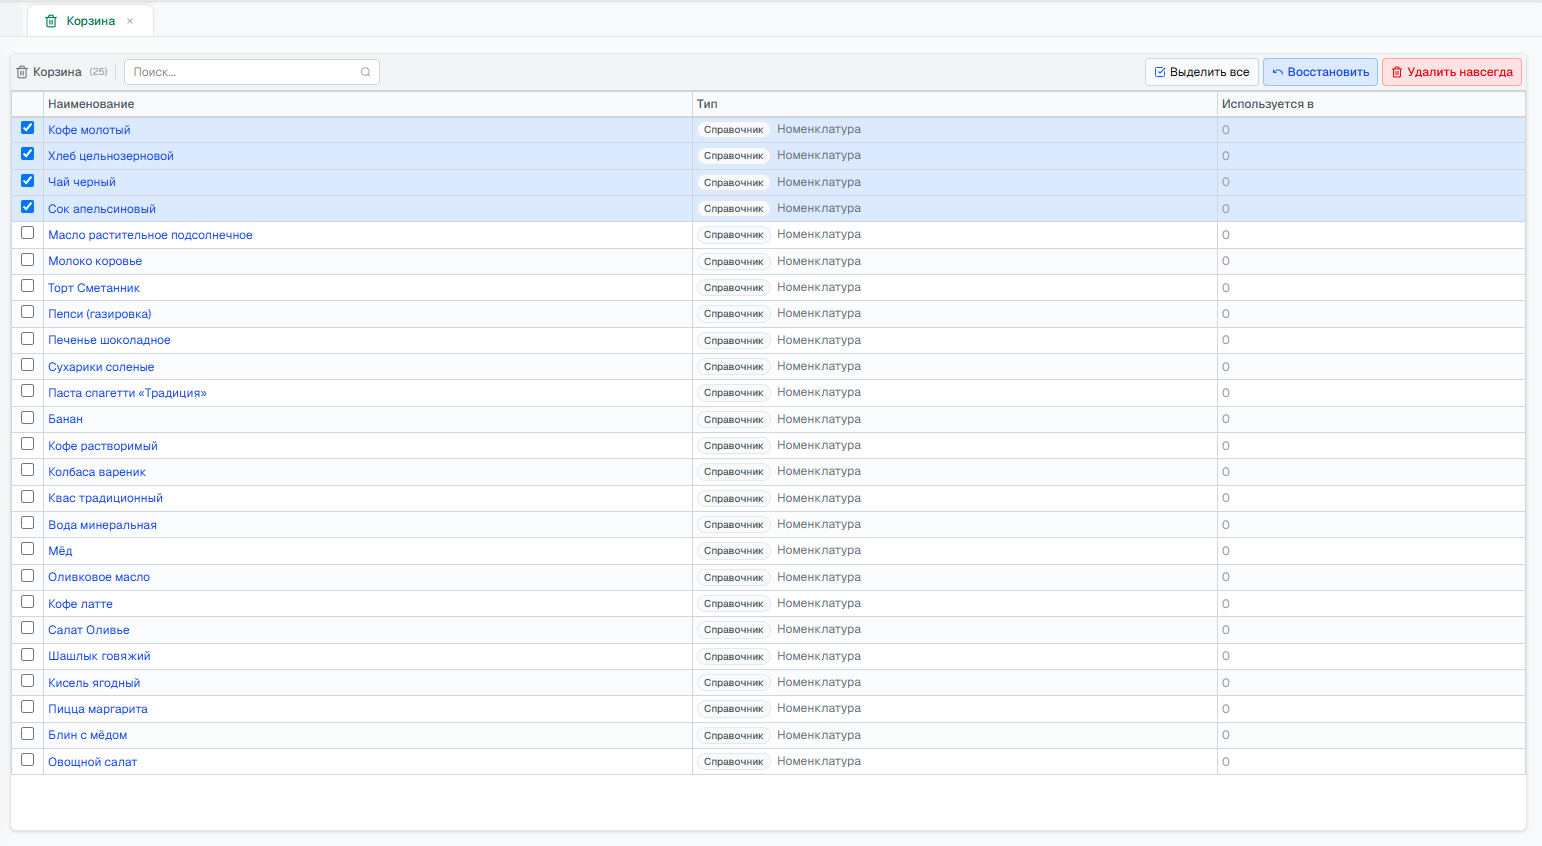Image resolution: width=1542 pixels, height=846 pixels.
Task: Click Номенклатура in the Салат Оливье row
Action: coord(819,629)
